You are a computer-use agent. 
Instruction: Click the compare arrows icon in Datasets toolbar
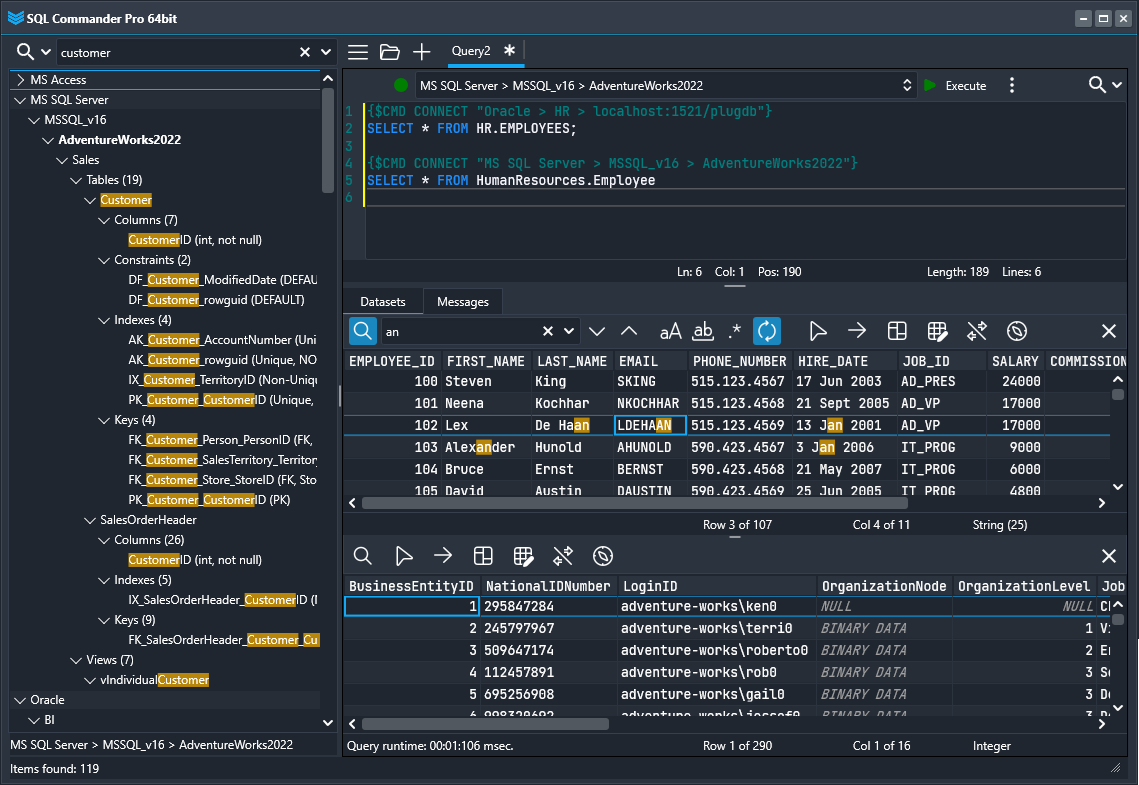pyautogui.click(x=976, y=331)
